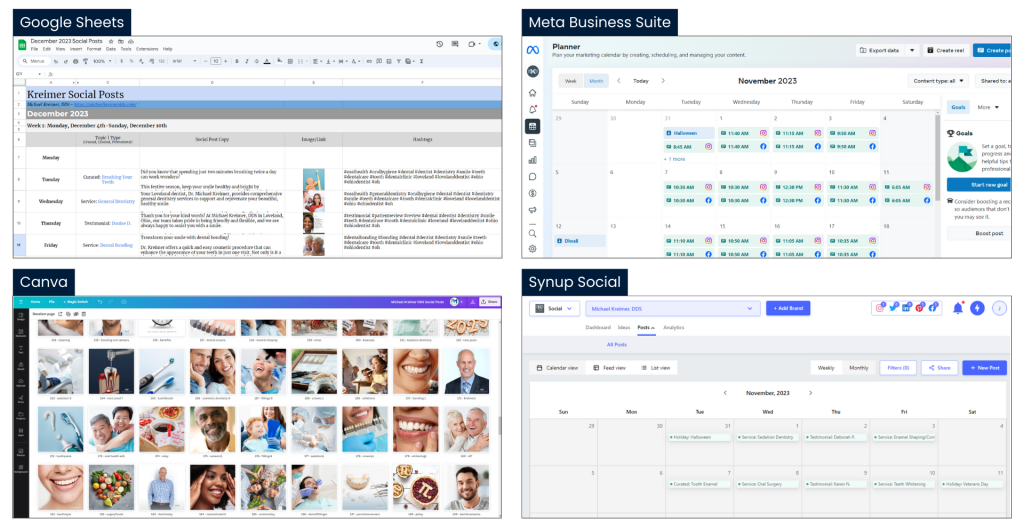Click the filter funnel icon in Sheets

pos(398,61)
